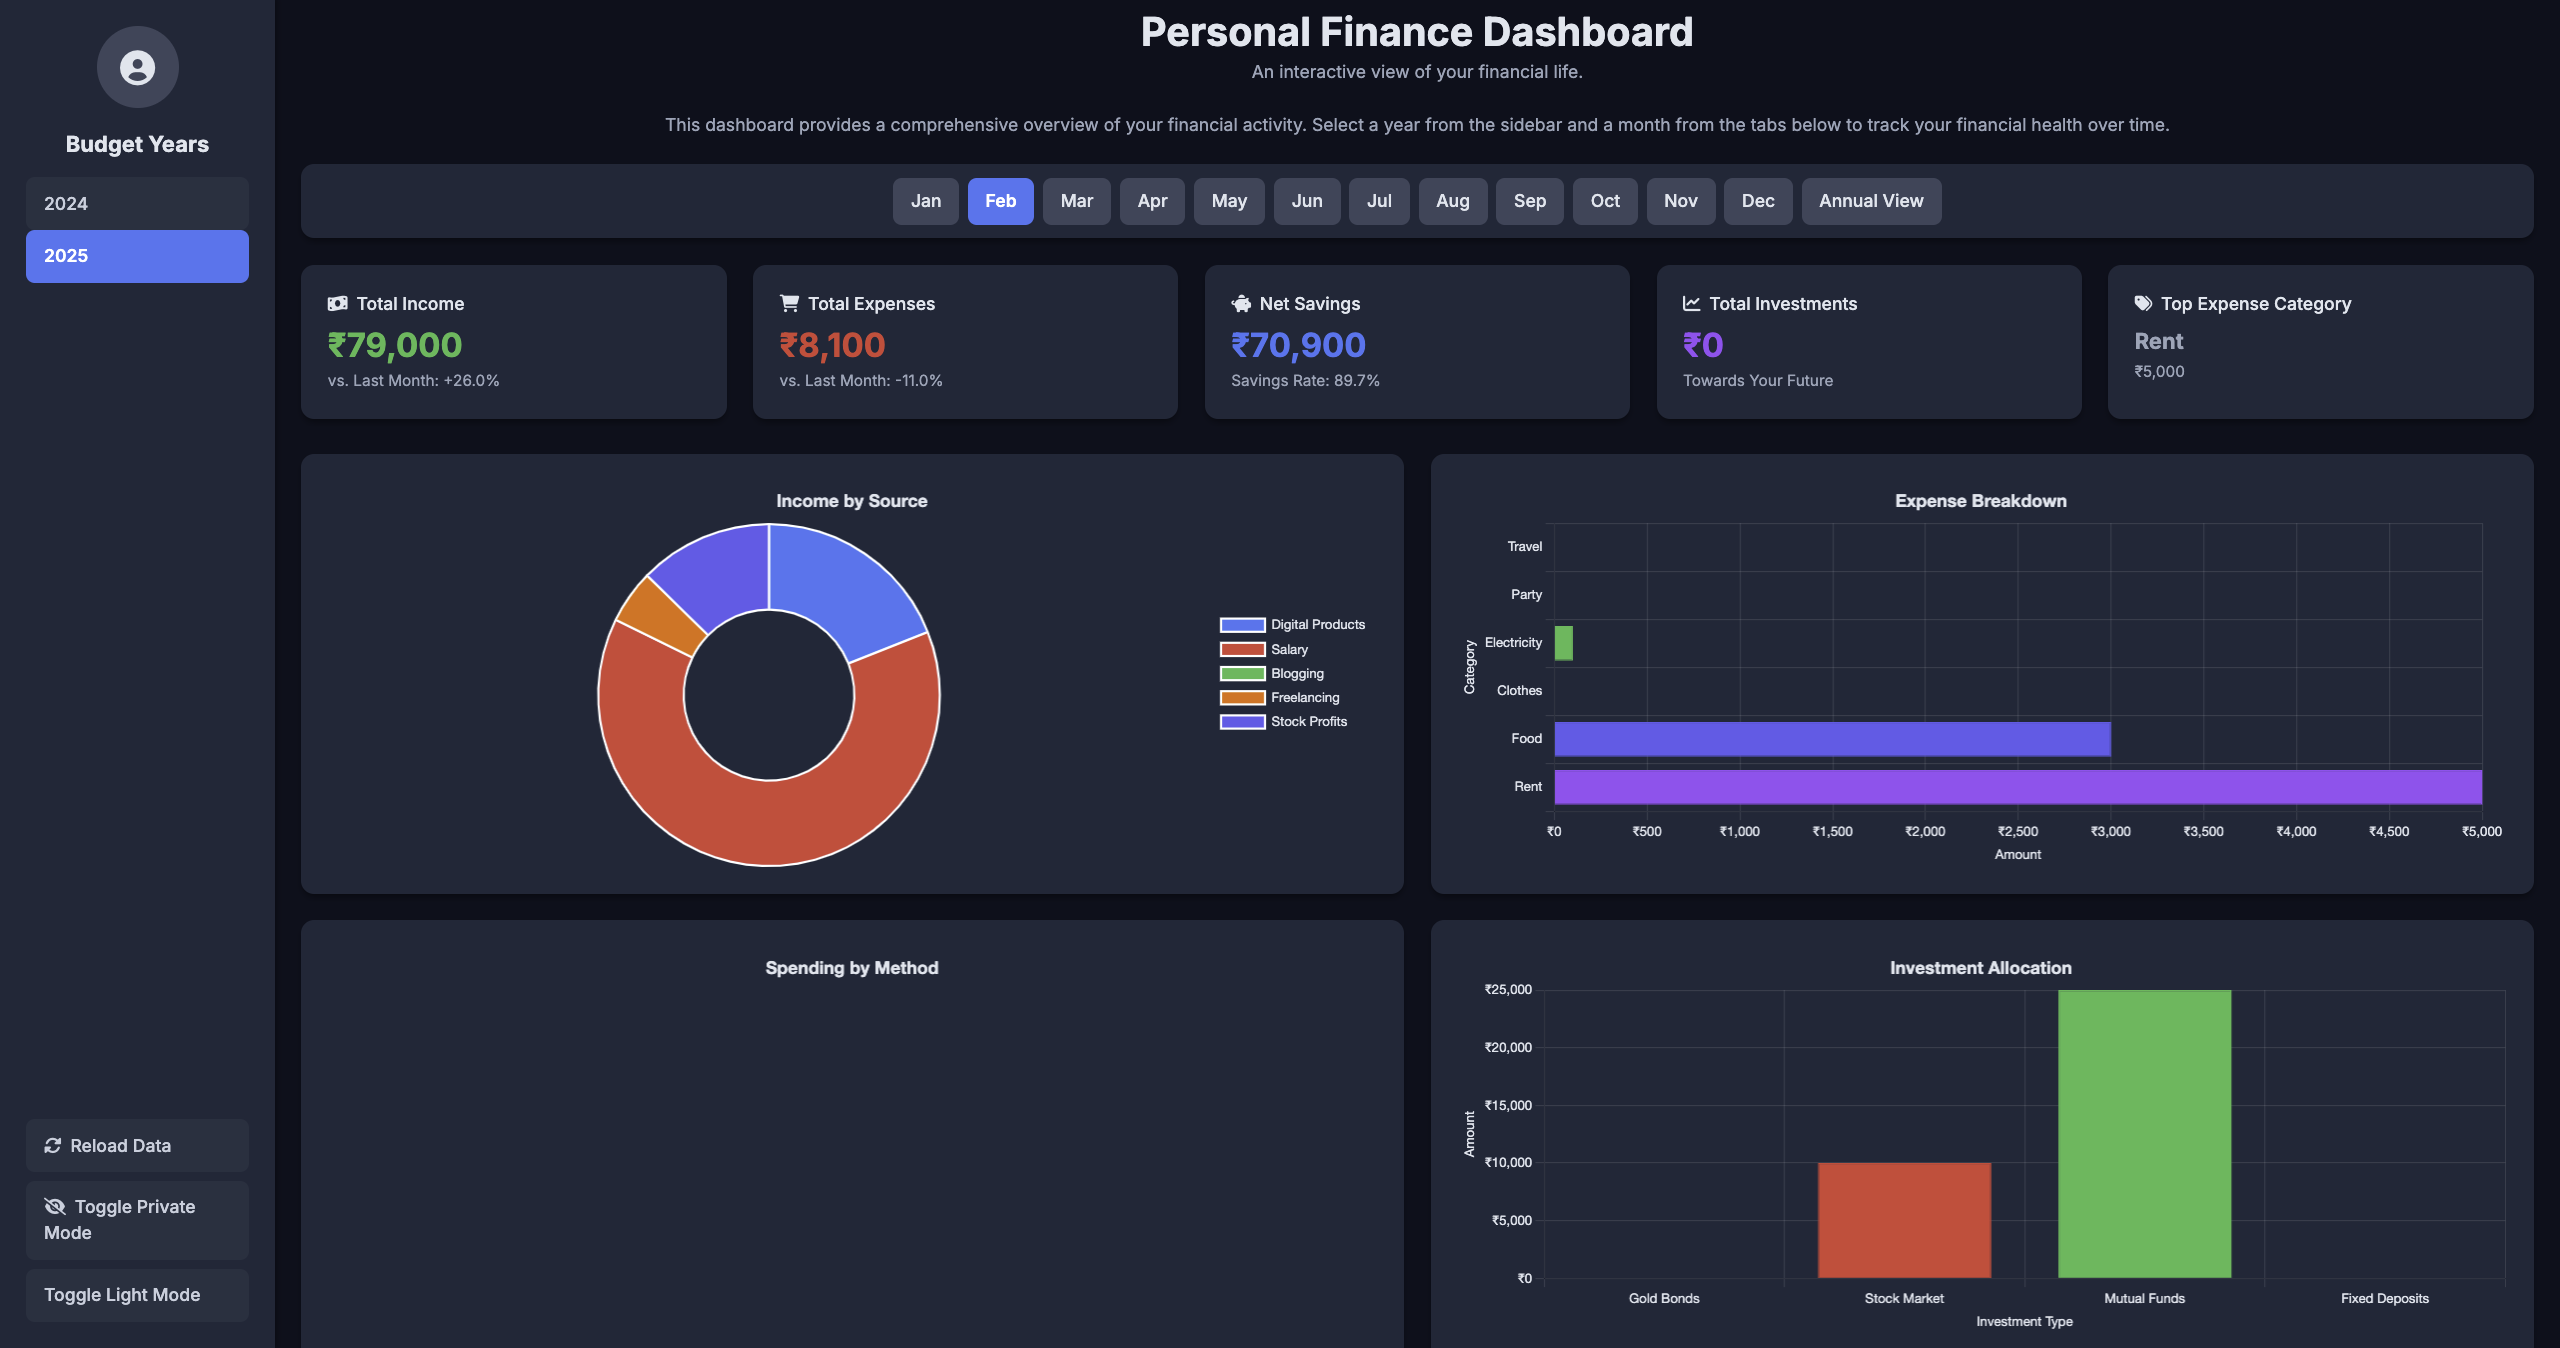The width and height of the screenshot is (2560, 1348).
Task: Open the Annual View tab
Action: [x=1870, y=201]
